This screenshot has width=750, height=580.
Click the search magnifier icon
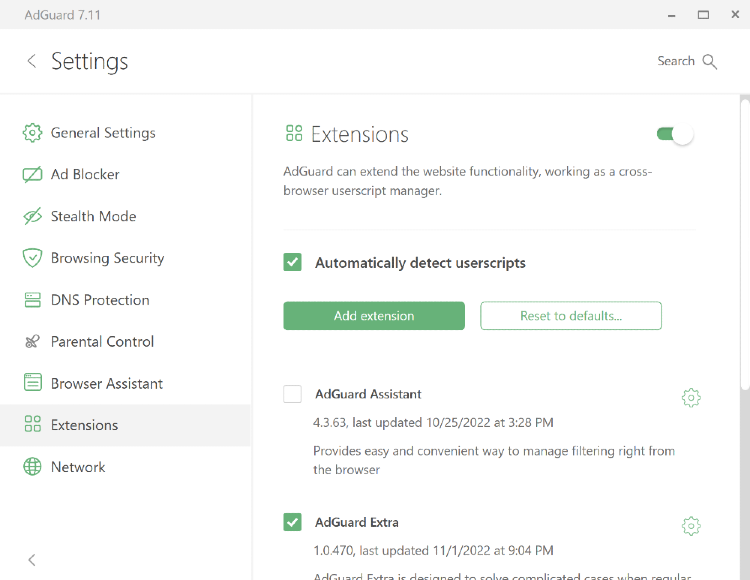[709, 62]
